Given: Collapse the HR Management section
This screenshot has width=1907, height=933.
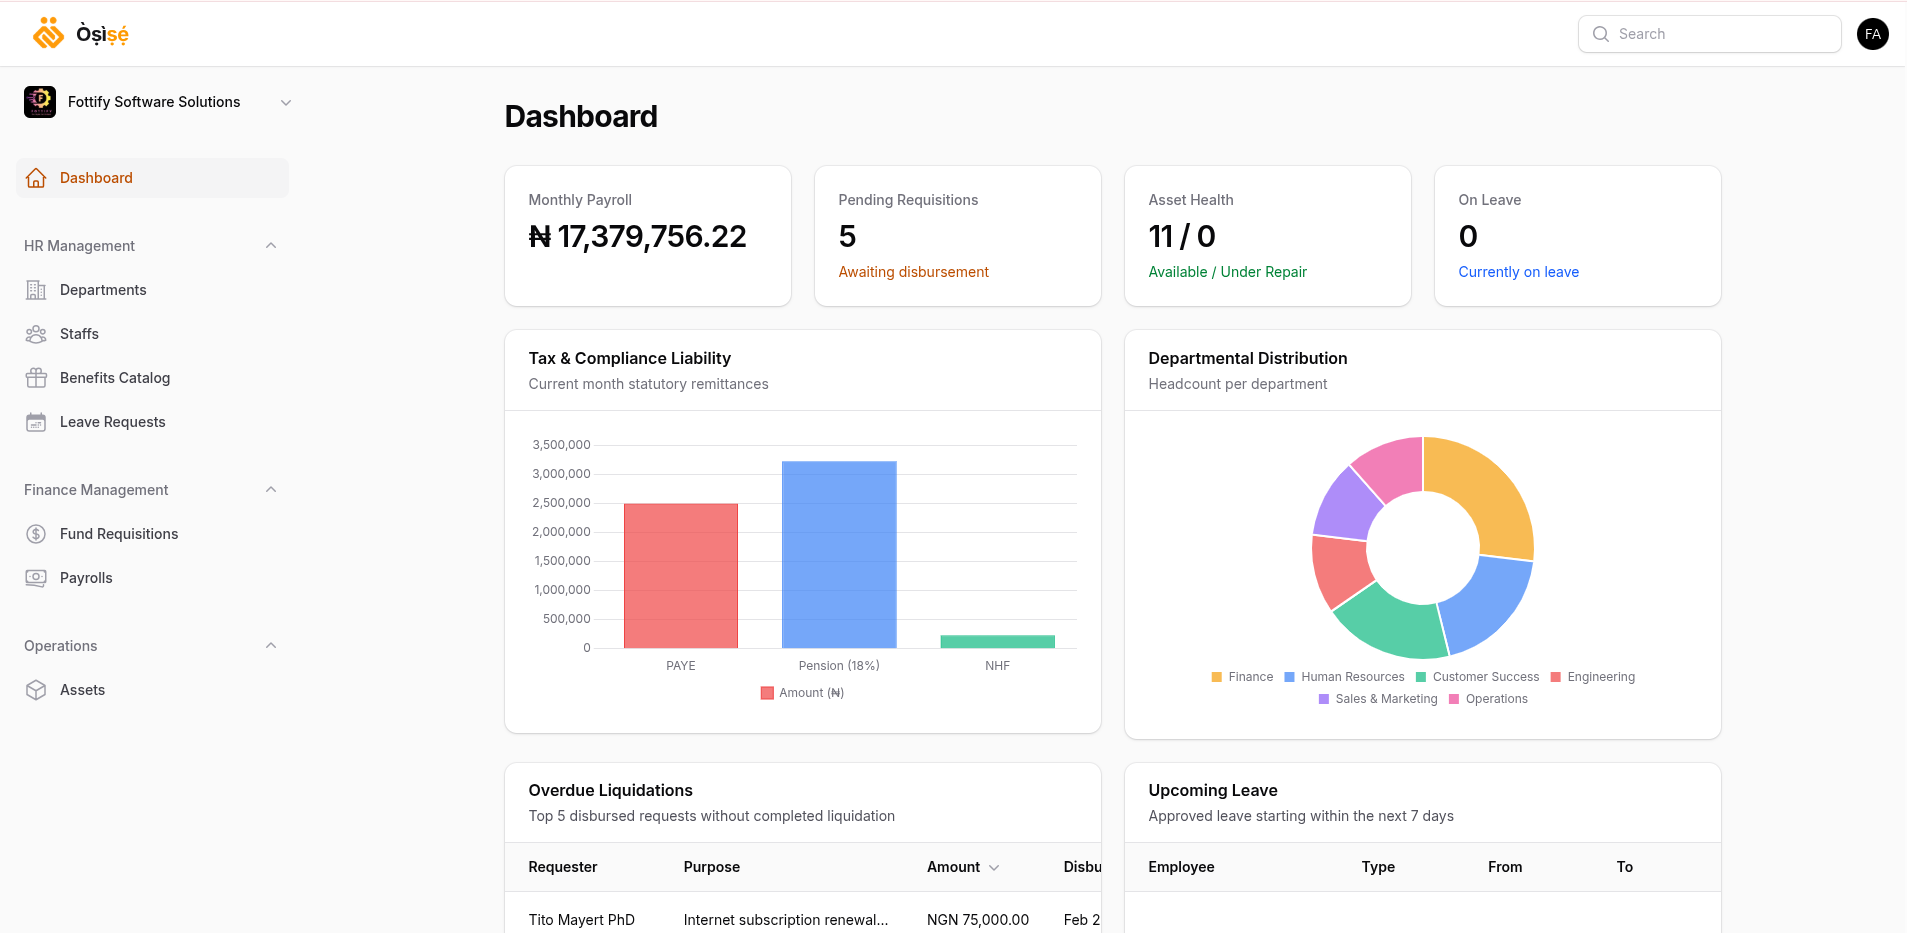Looking at the screenshot, I should [x=270, y=245].
